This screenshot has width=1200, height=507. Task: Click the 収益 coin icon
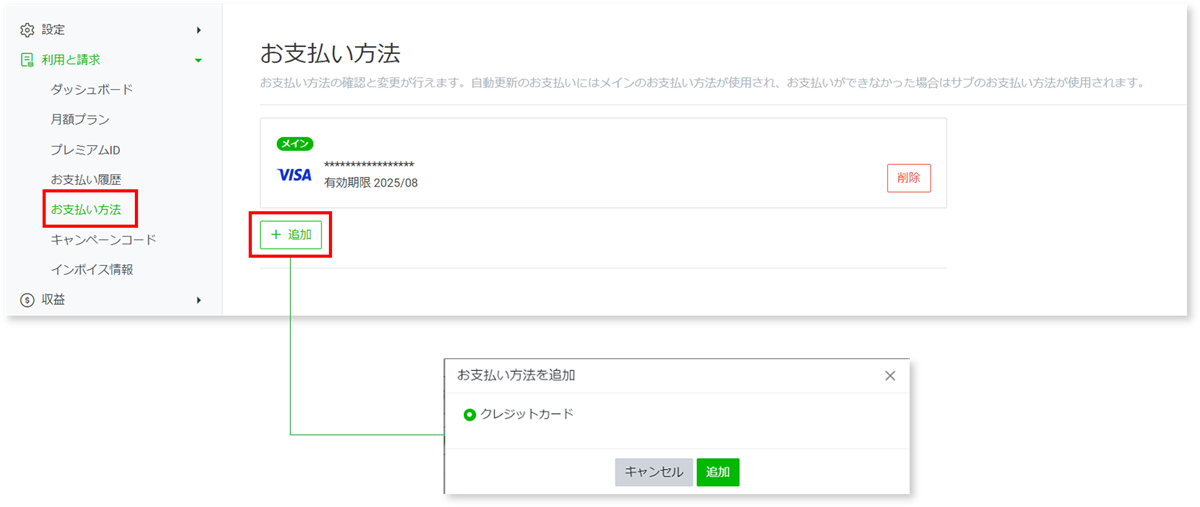click(x=27, y=299)
